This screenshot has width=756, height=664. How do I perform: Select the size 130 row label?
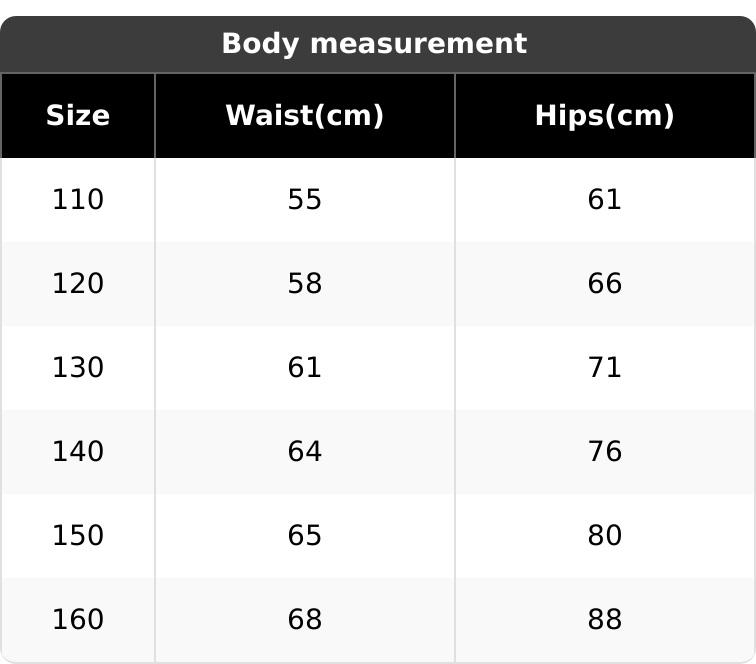(x=78, y=368)
